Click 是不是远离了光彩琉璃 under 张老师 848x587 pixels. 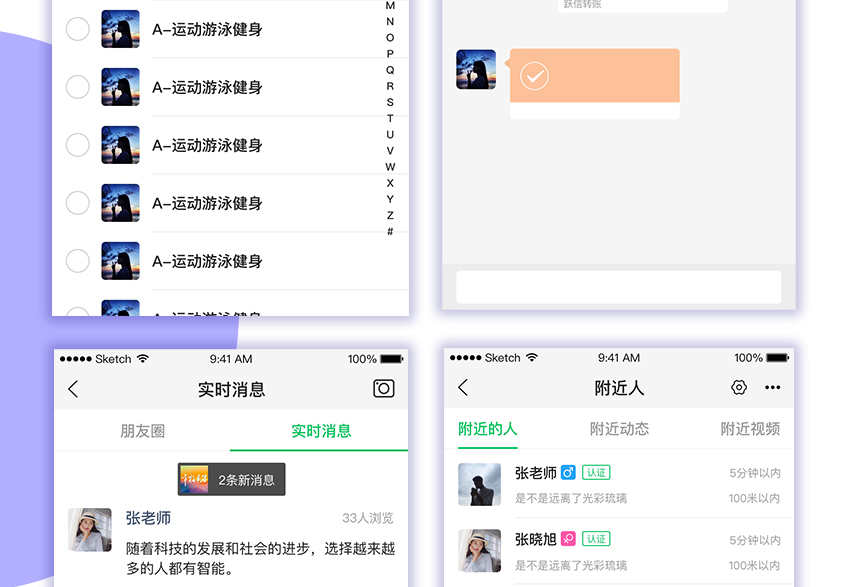coord(571,498)
